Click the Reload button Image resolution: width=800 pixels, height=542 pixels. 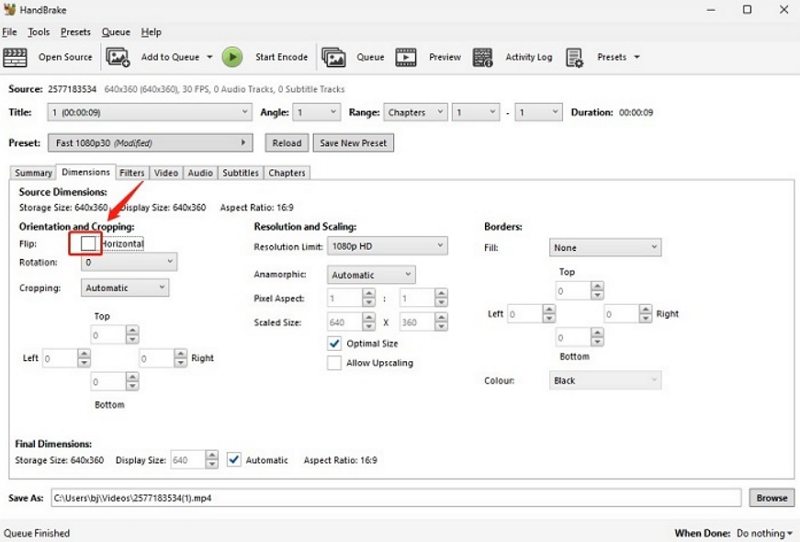coord(287,143)
